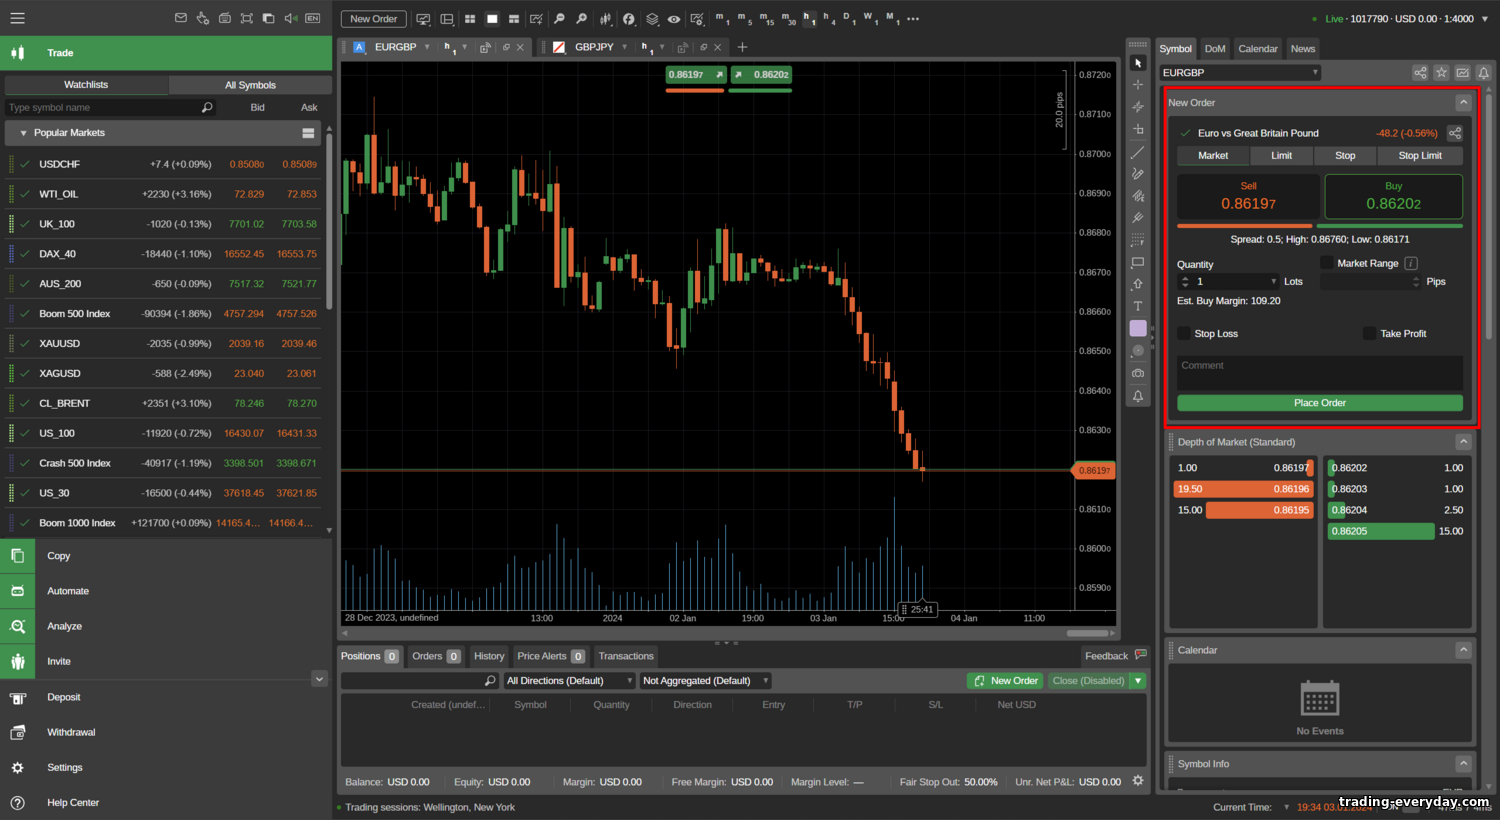Collapse the Popular Markets watchlist
Screen dimensions: 1500x820
pos(23,133)
